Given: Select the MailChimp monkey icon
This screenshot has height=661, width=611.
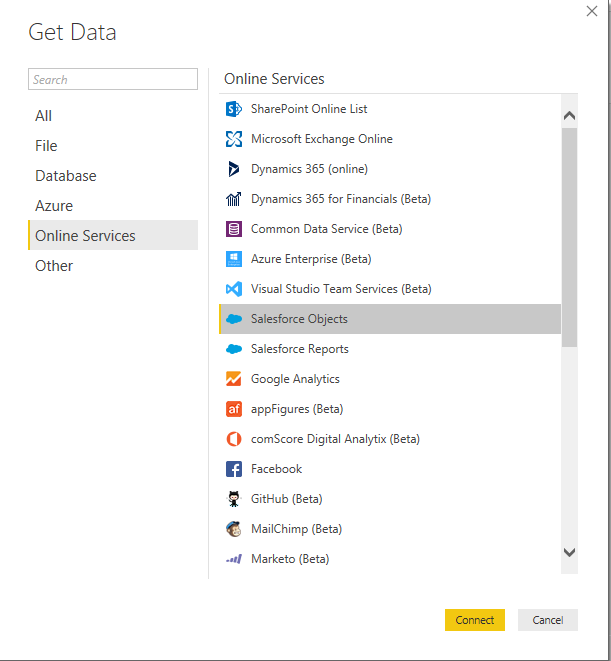Looking at the screenshot, I should [x=234, y=529].
